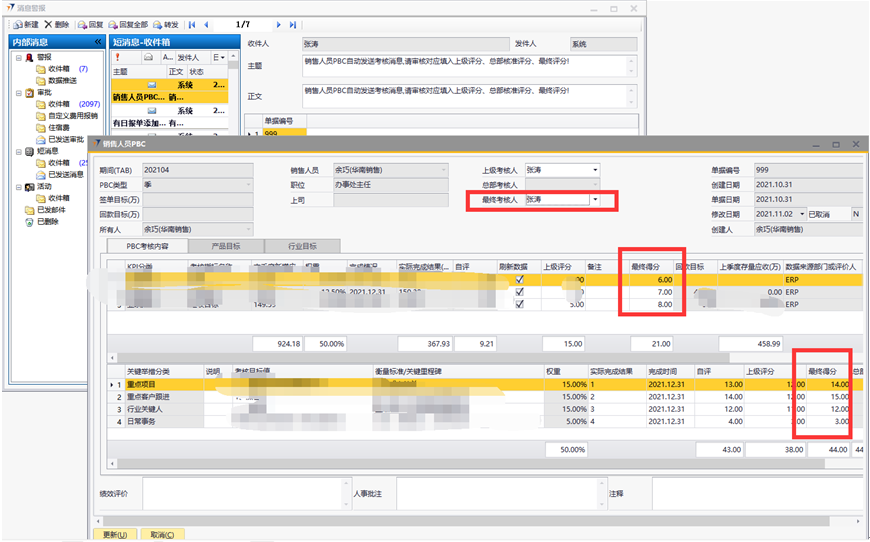This screenshot has height=542, width=870.
Task: Click the 绩效评价 text field
Action: 241,494
